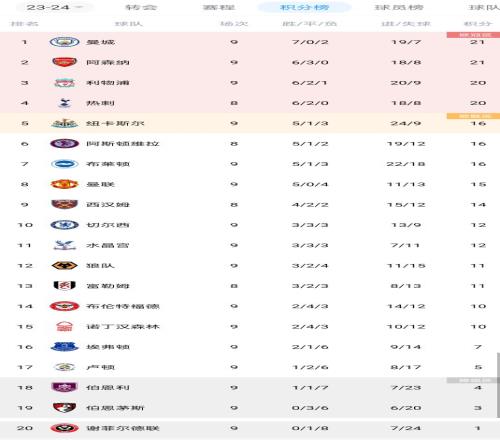Screen dimensions: 500x440
Task: Click the 积分 column header
Action: pos(478,24)
